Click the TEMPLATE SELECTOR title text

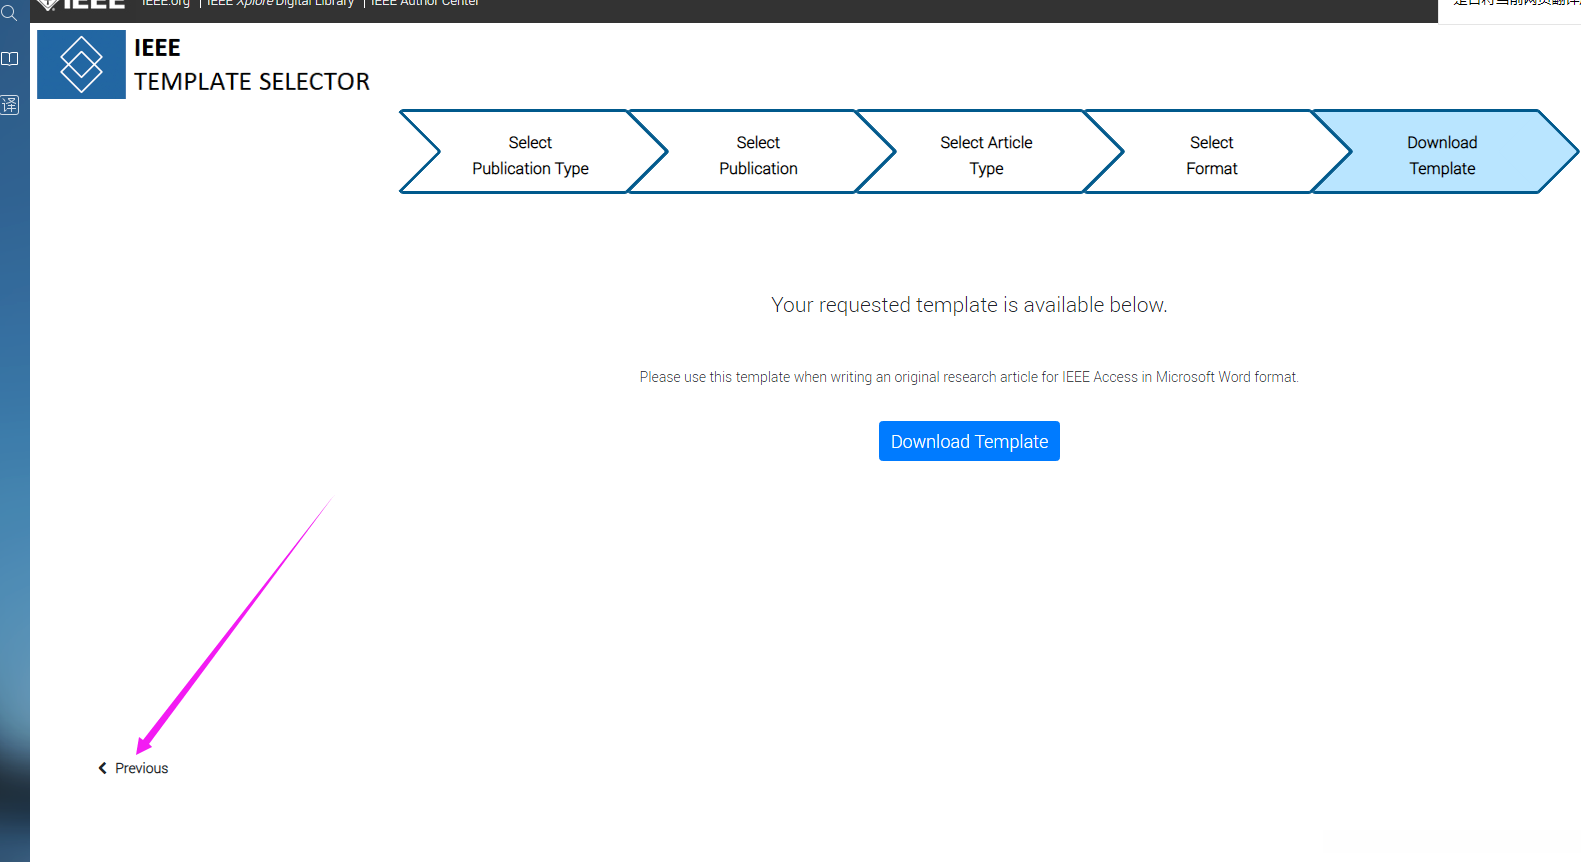click(252, 82)
